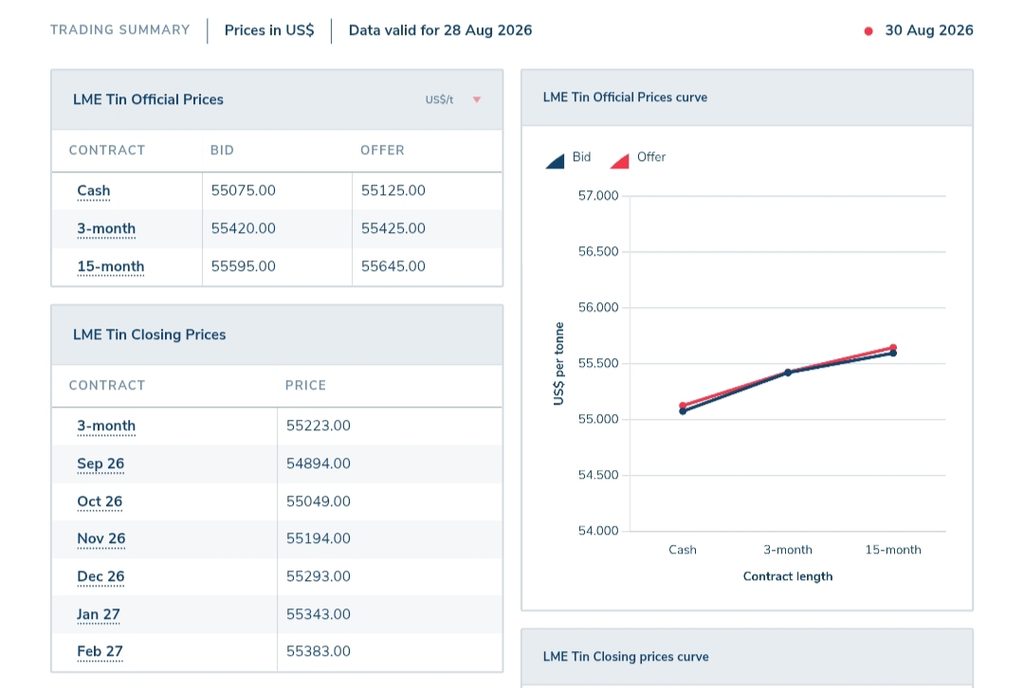Image resolution: width=1024 pixels, height=688 pixels.
Task: Open the Nov 26 contract link
Action: click(101, 539)
